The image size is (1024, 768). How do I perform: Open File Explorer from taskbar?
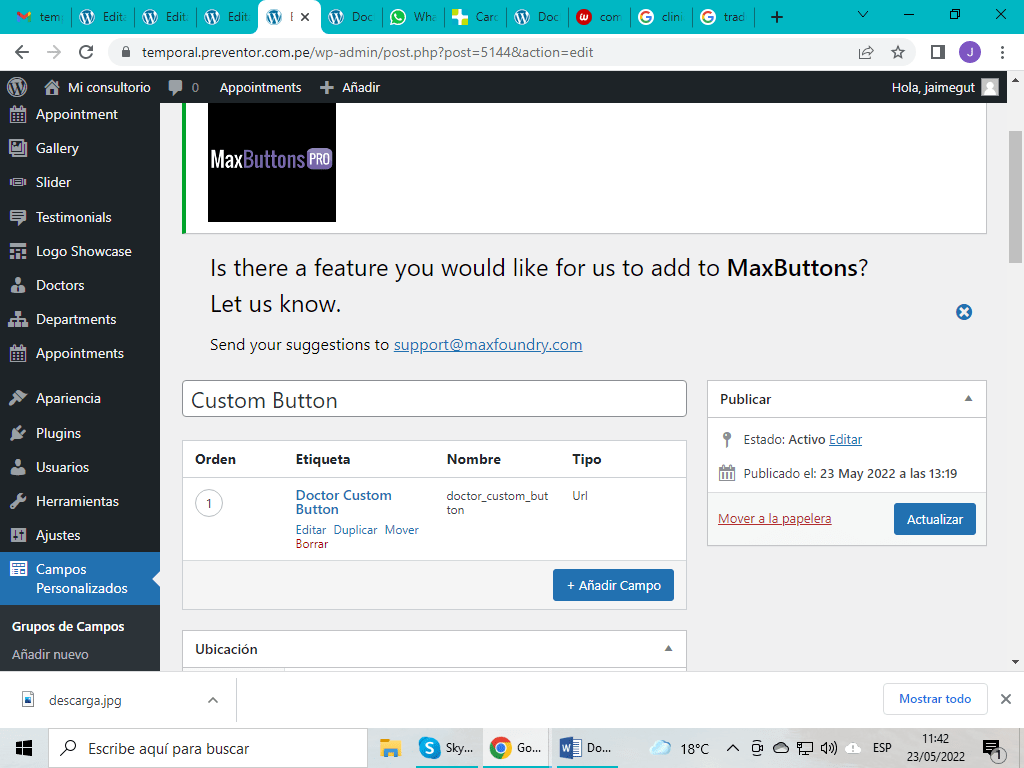(391, 748)
